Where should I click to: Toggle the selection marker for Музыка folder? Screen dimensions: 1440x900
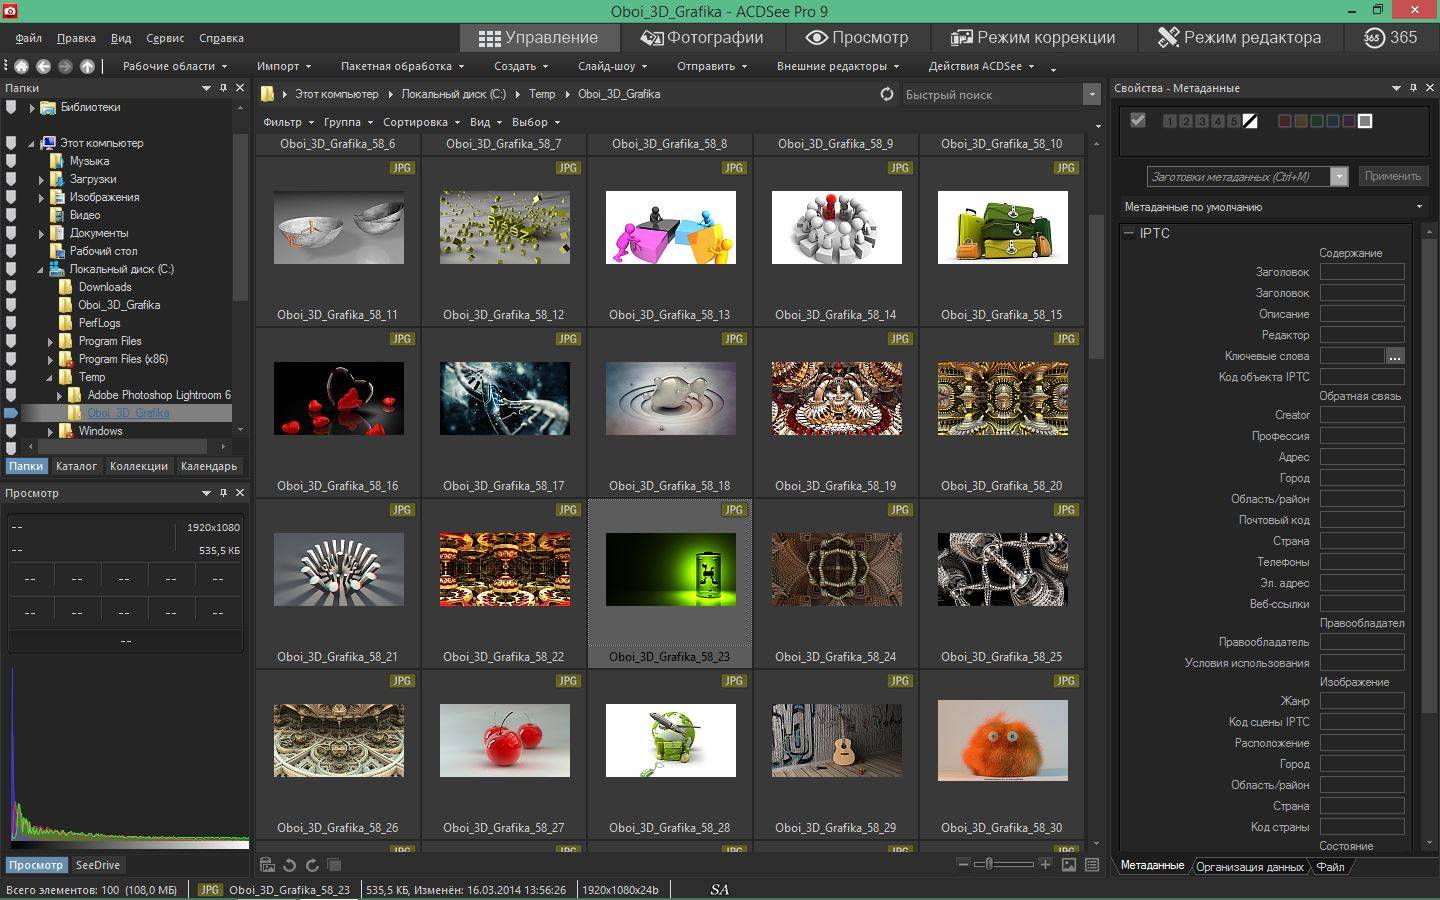(x=11, y=161)
